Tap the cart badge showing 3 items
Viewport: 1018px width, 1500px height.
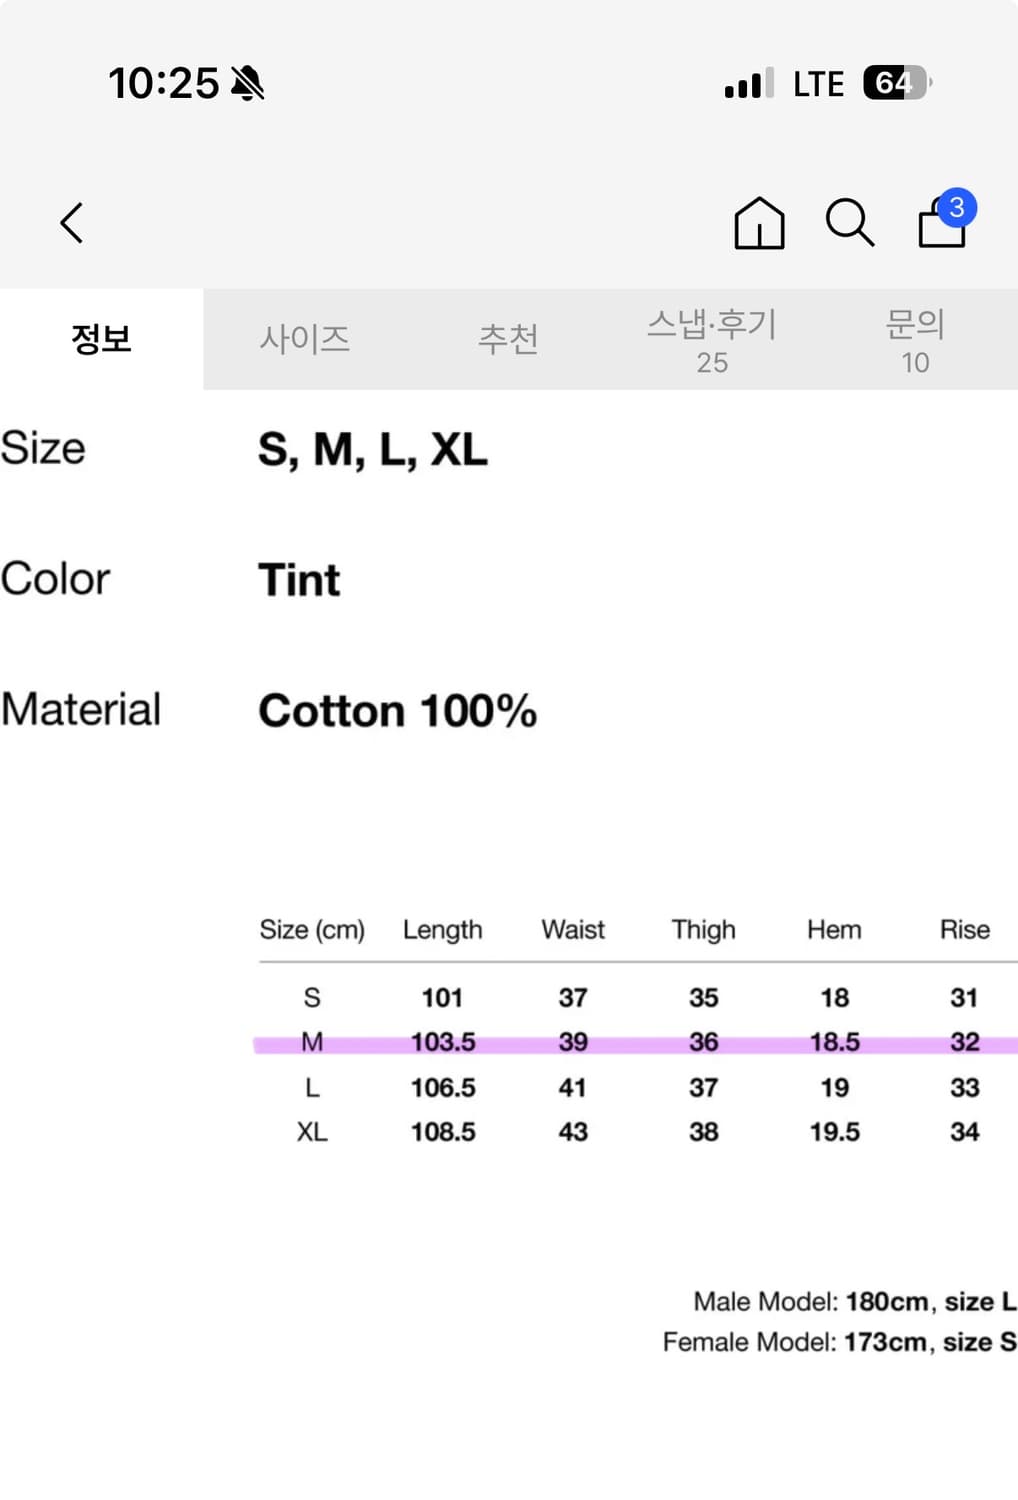(957, 205)
